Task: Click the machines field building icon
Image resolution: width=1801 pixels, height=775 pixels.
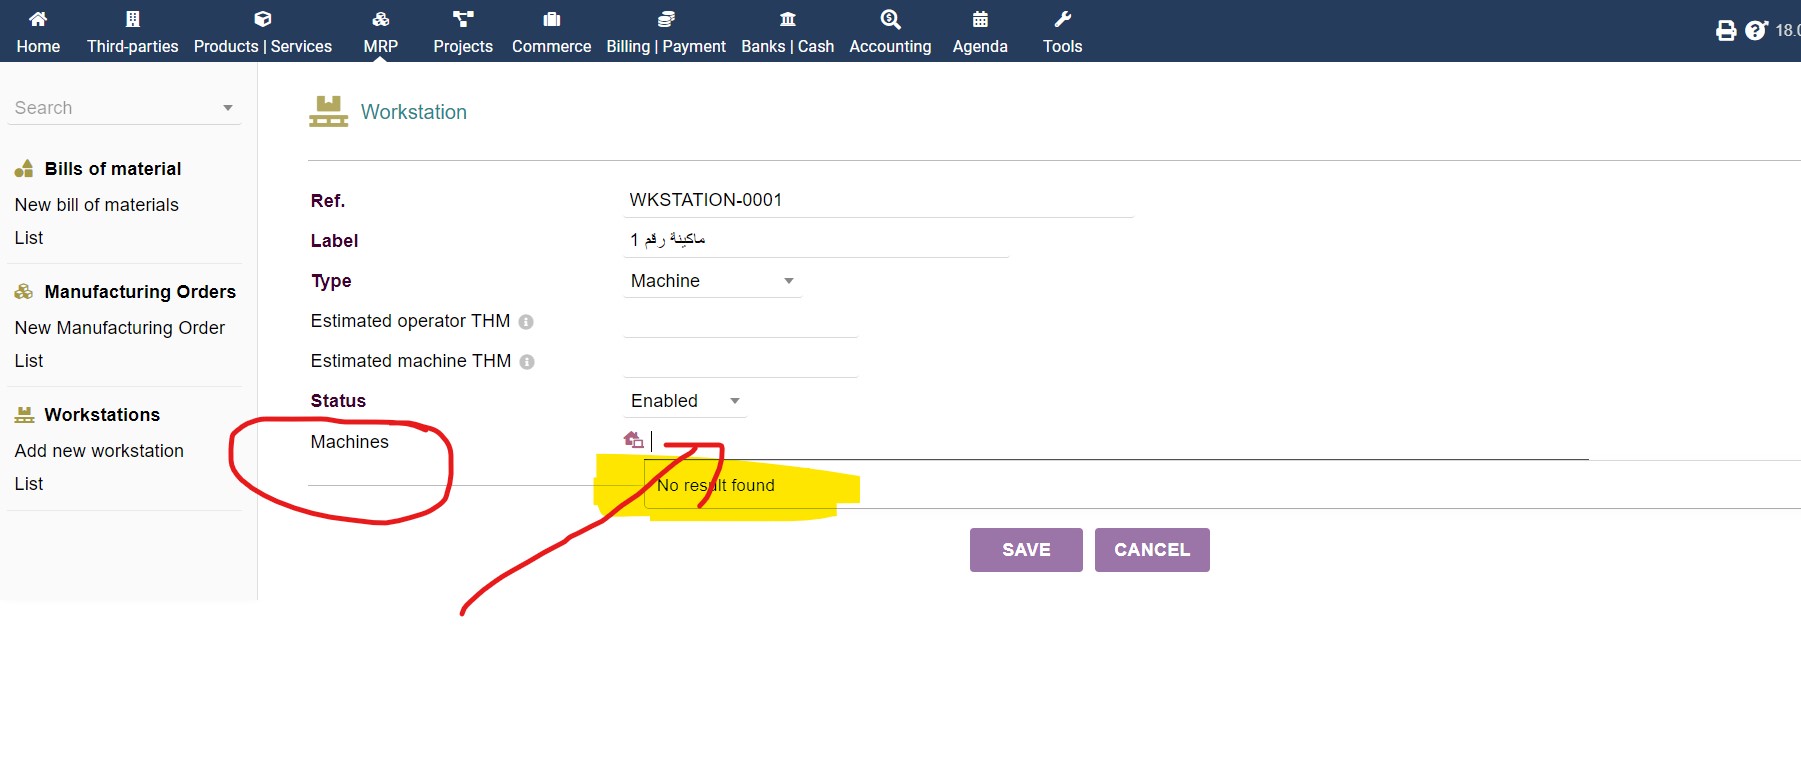Action: [633, 439]
